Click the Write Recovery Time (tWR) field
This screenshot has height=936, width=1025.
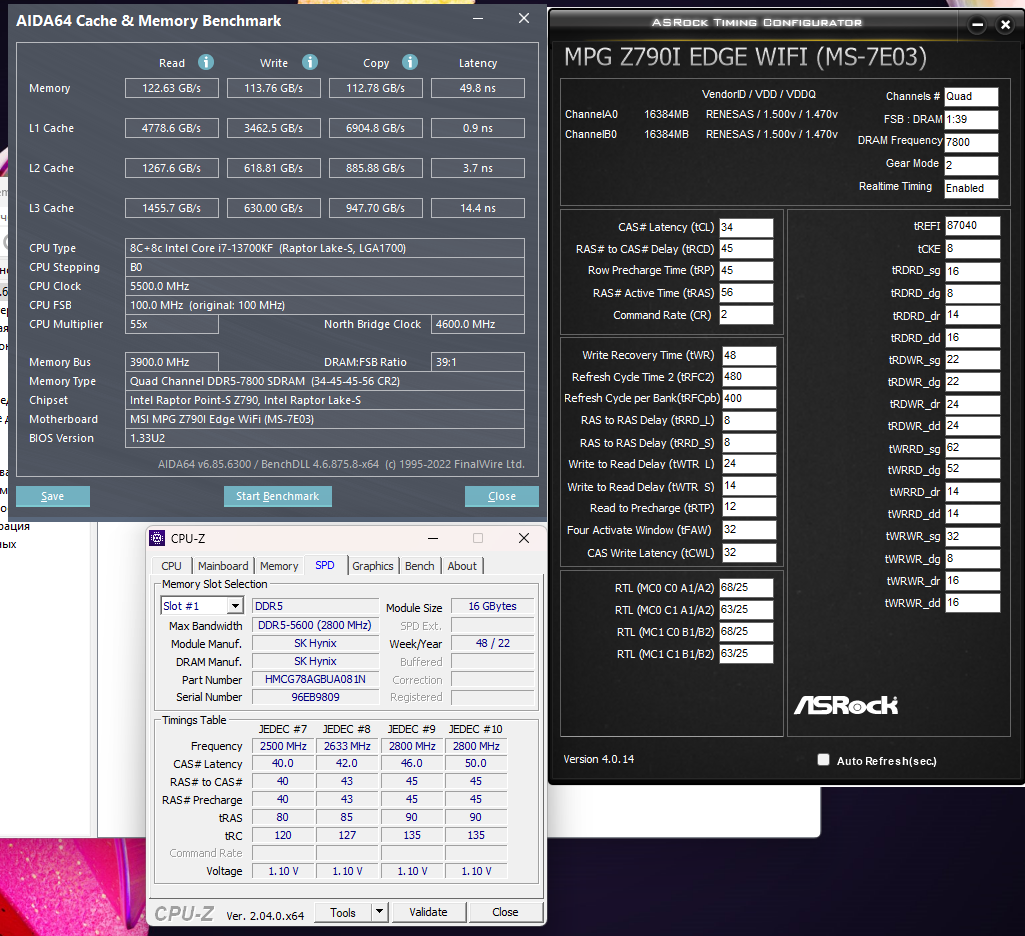[749, 355]
